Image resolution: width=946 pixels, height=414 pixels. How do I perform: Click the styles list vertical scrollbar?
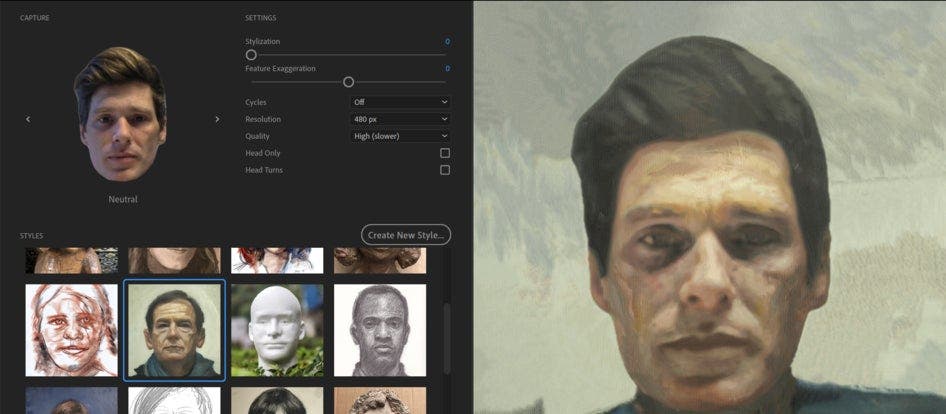click(446, 330)
